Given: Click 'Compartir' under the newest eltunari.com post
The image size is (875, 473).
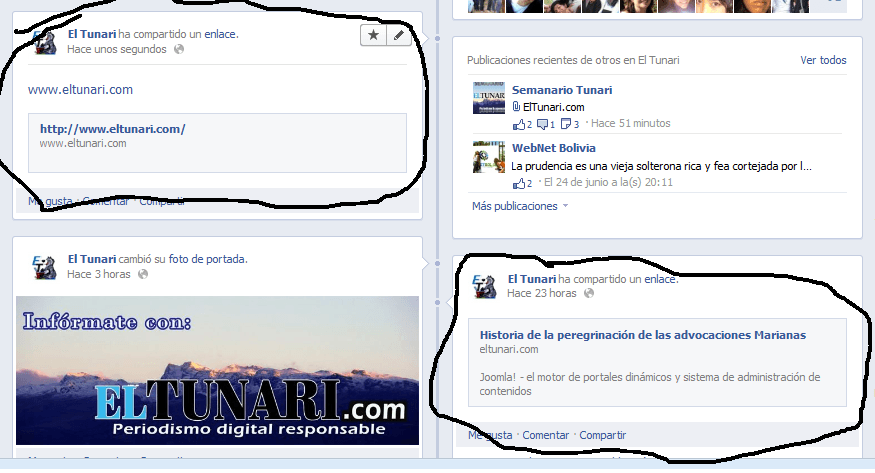Looking at the screenshot, I should [162, 201].
